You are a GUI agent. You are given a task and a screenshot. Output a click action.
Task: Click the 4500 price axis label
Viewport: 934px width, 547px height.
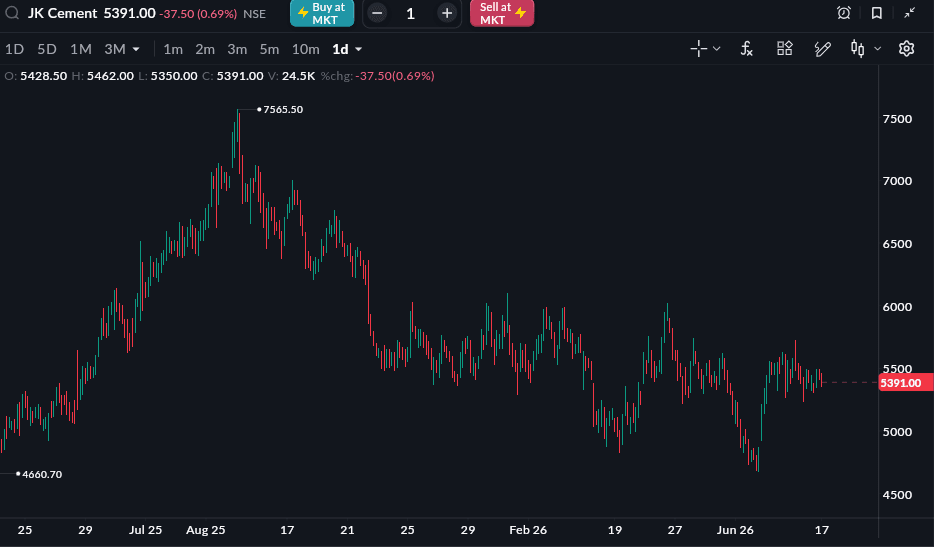(897, 495)
